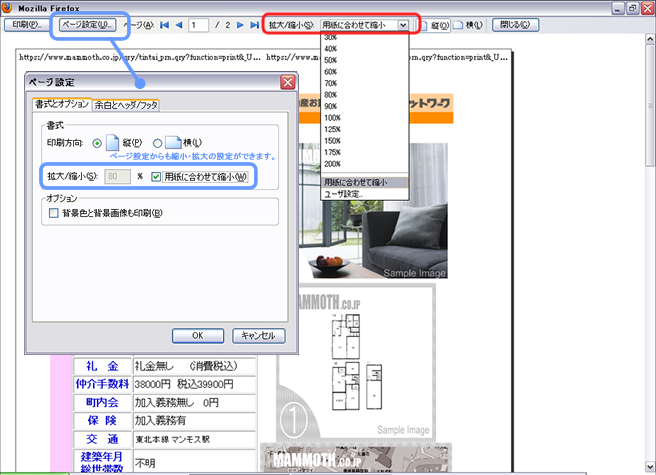Switch to 書式とオプション tab
This screenshot has height=475, width=656.
coord(62,104)
